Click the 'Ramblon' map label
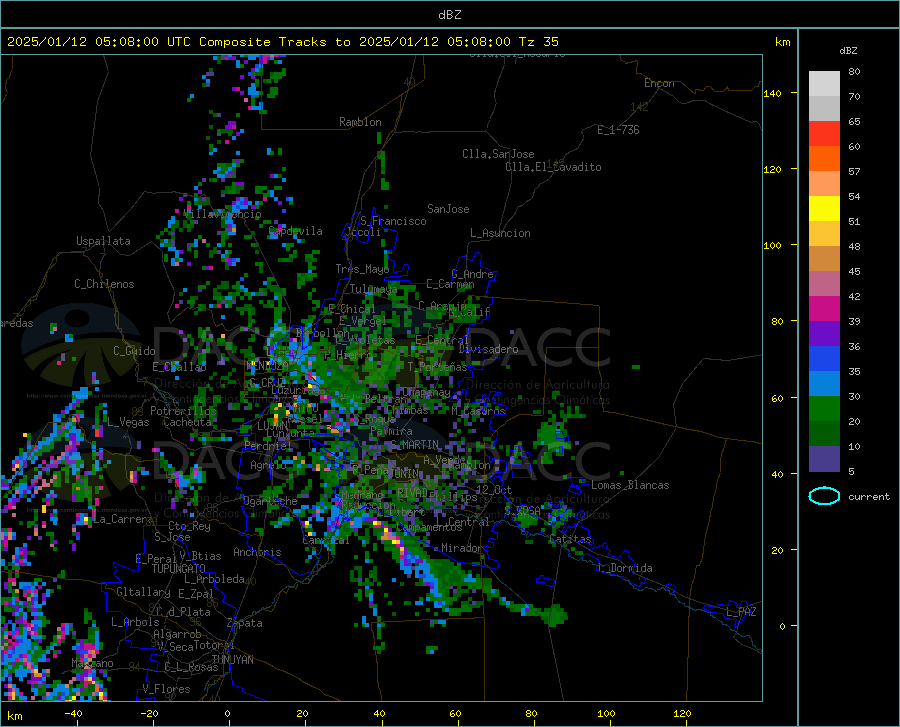The width and height of the screenshot is (900, 727). tap(360, 122)
